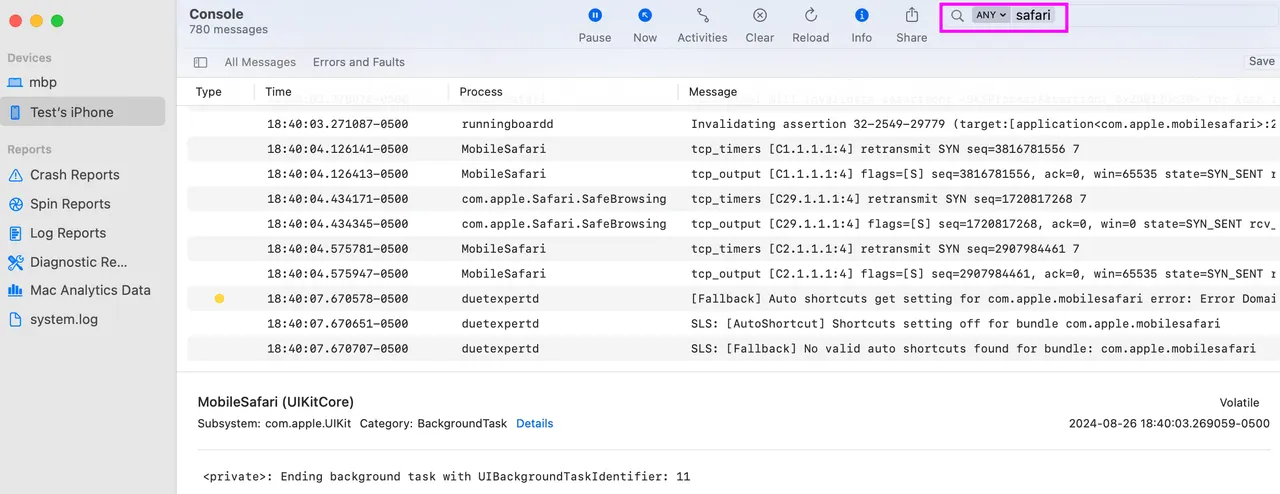This screenshot has height=494, width=1280.
Task: Open the Details link for BackgroundTask
Action: (535, 424)
